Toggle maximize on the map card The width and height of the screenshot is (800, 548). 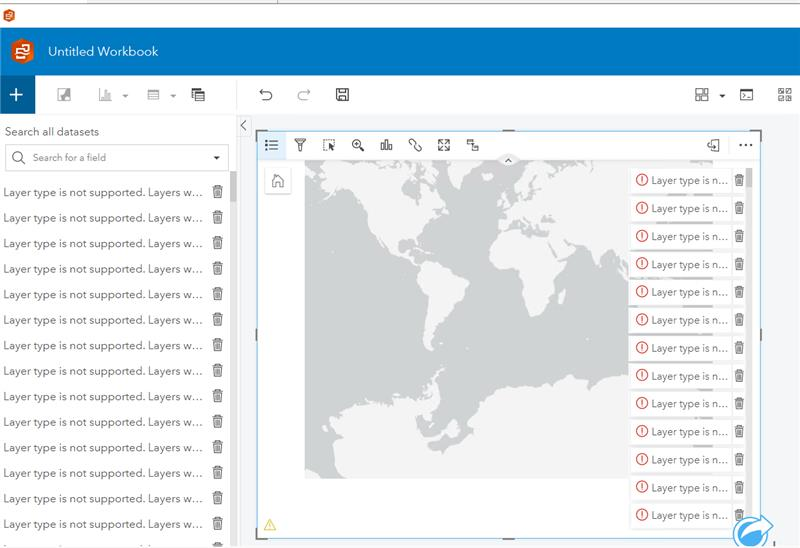click(444, 145)
